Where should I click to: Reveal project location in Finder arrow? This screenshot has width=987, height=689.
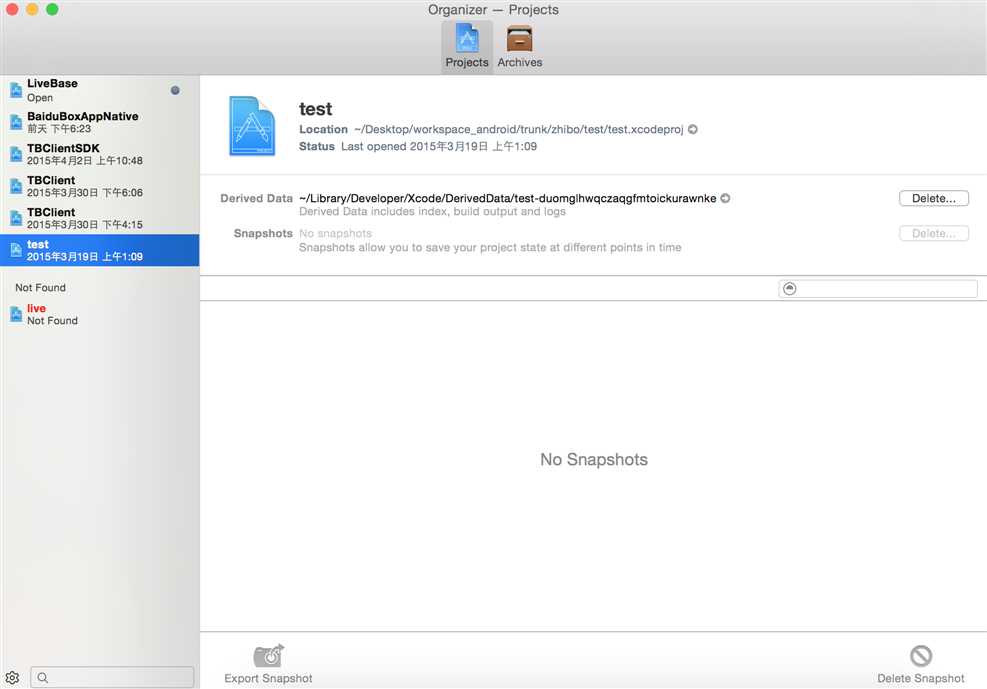pyautogui.click(x=692, y=129)
